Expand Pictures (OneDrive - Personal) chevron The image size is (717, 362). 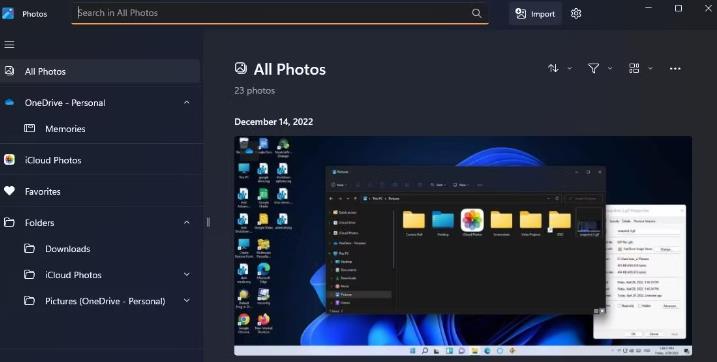coord(187,301)
